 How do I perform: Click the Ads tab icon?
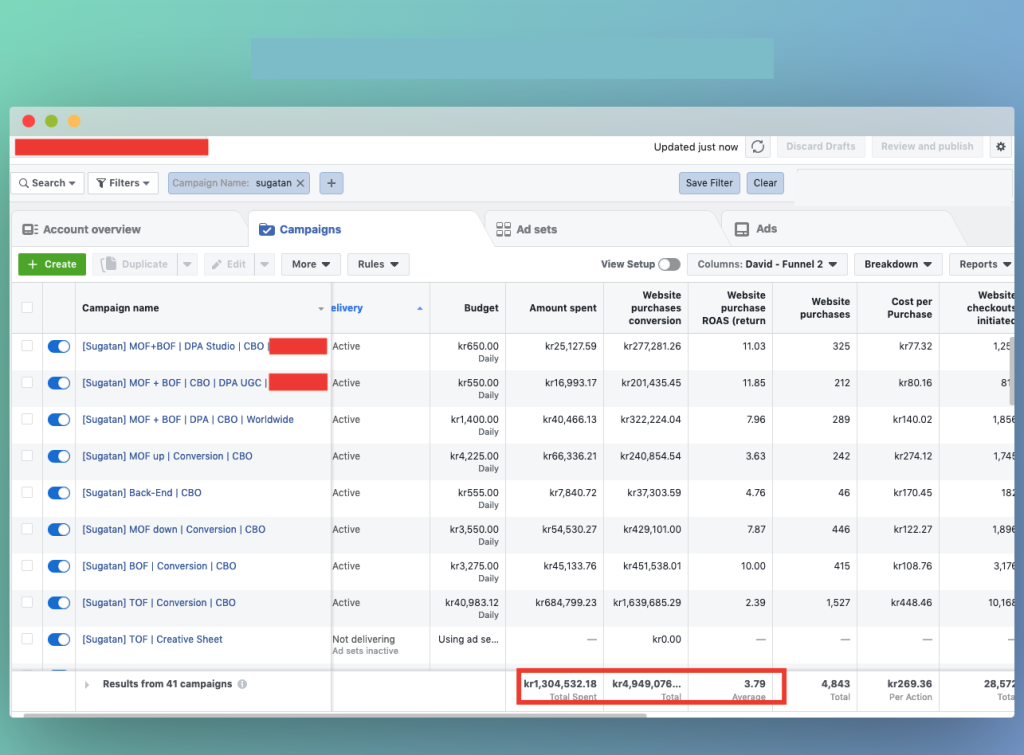(742, 230)
